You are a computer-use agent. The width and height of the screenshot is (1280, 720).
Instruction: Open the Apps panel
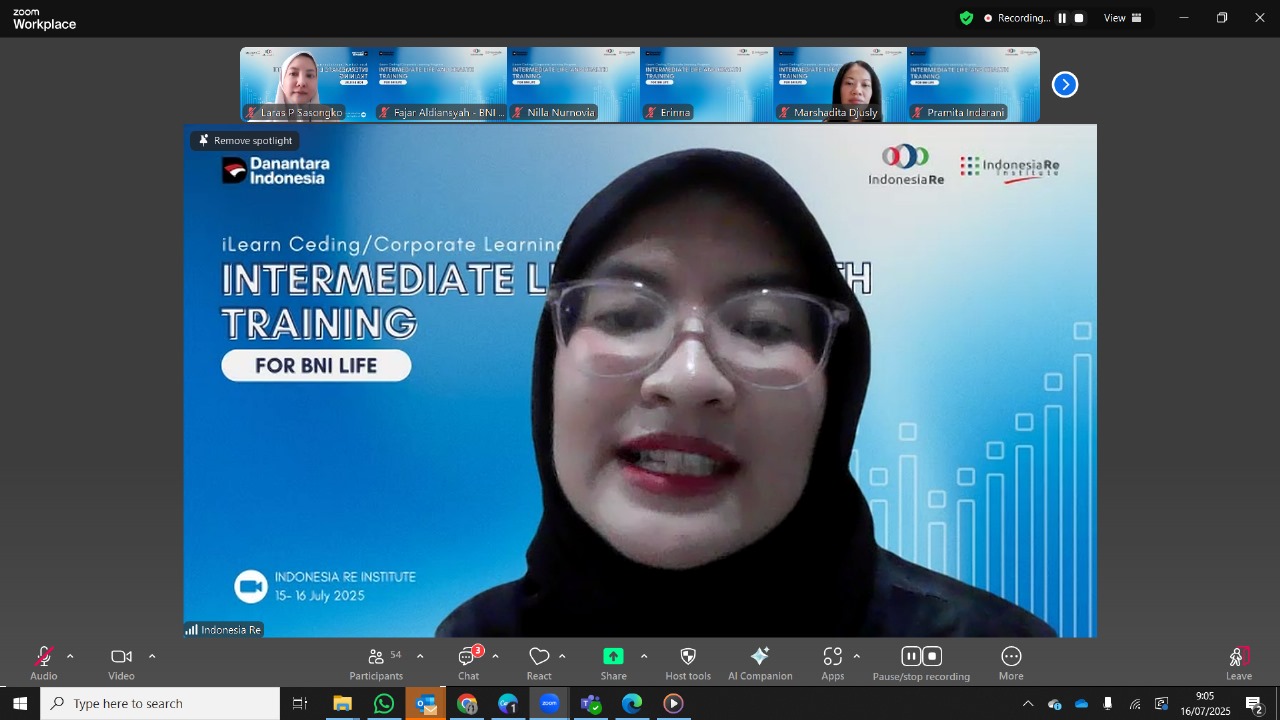[833, 663]
